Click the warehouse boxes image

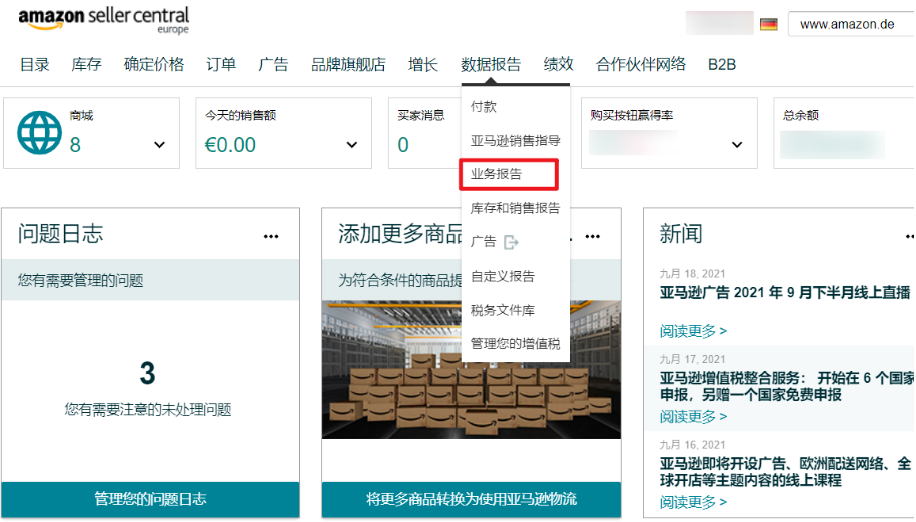tap(471, 370)
